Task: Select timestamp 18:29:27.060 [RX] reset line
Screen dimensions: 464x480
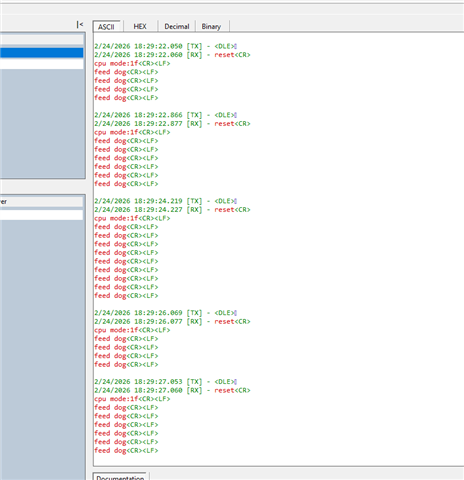Action: tap(172, 390)
